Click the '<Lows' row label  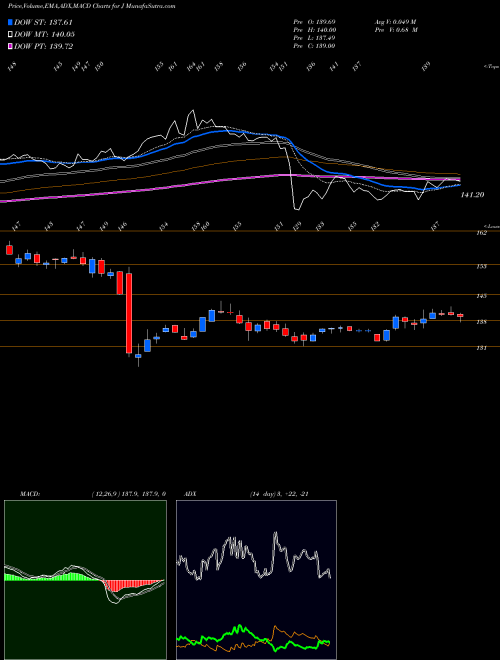(x=492, y=226)
